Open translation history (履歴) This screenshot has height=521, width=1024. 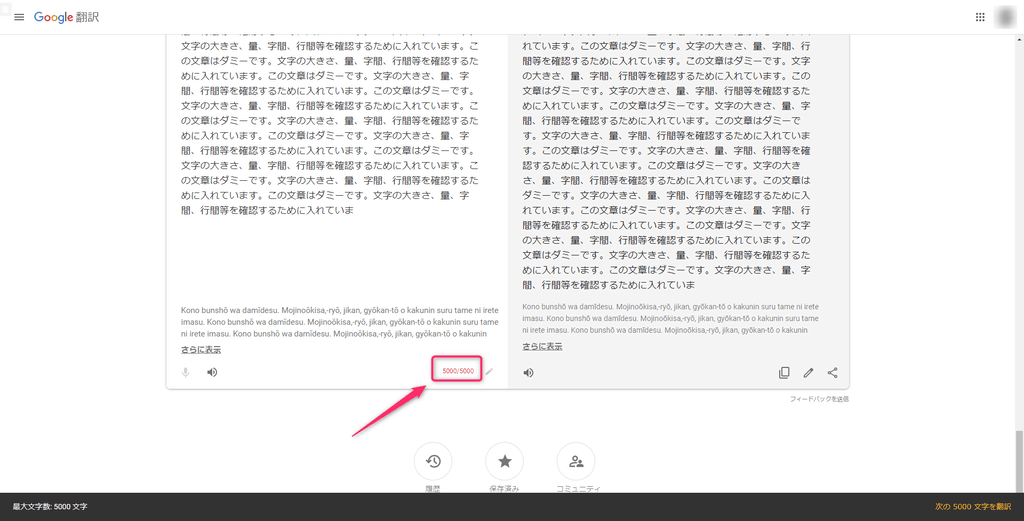433,461
